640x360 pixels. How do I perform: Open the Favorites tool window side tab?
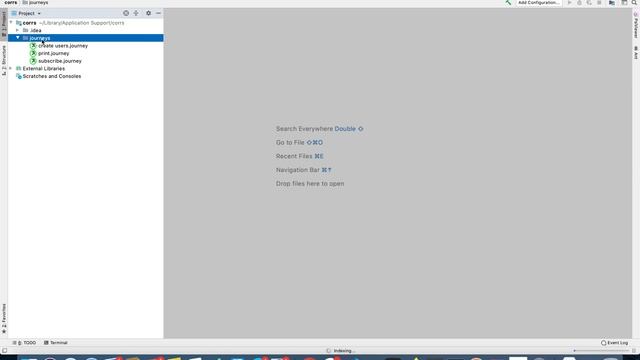(4, 318)
